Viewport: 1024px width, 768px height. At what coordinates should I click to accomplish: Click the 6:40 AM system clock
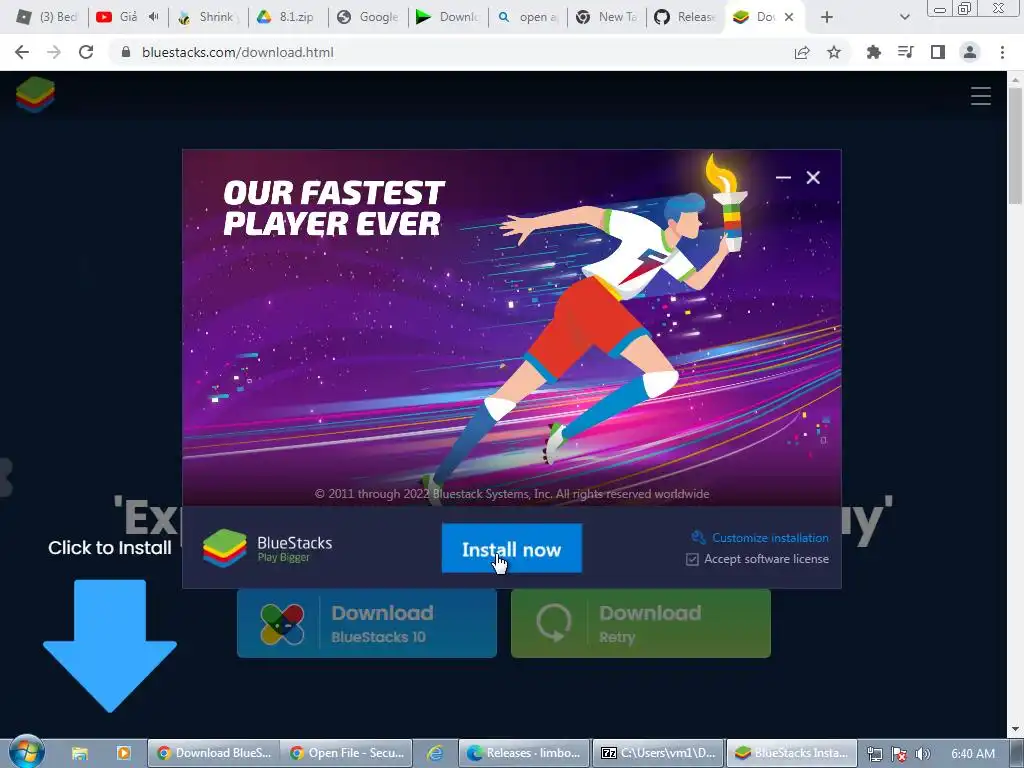pos(972,753)
